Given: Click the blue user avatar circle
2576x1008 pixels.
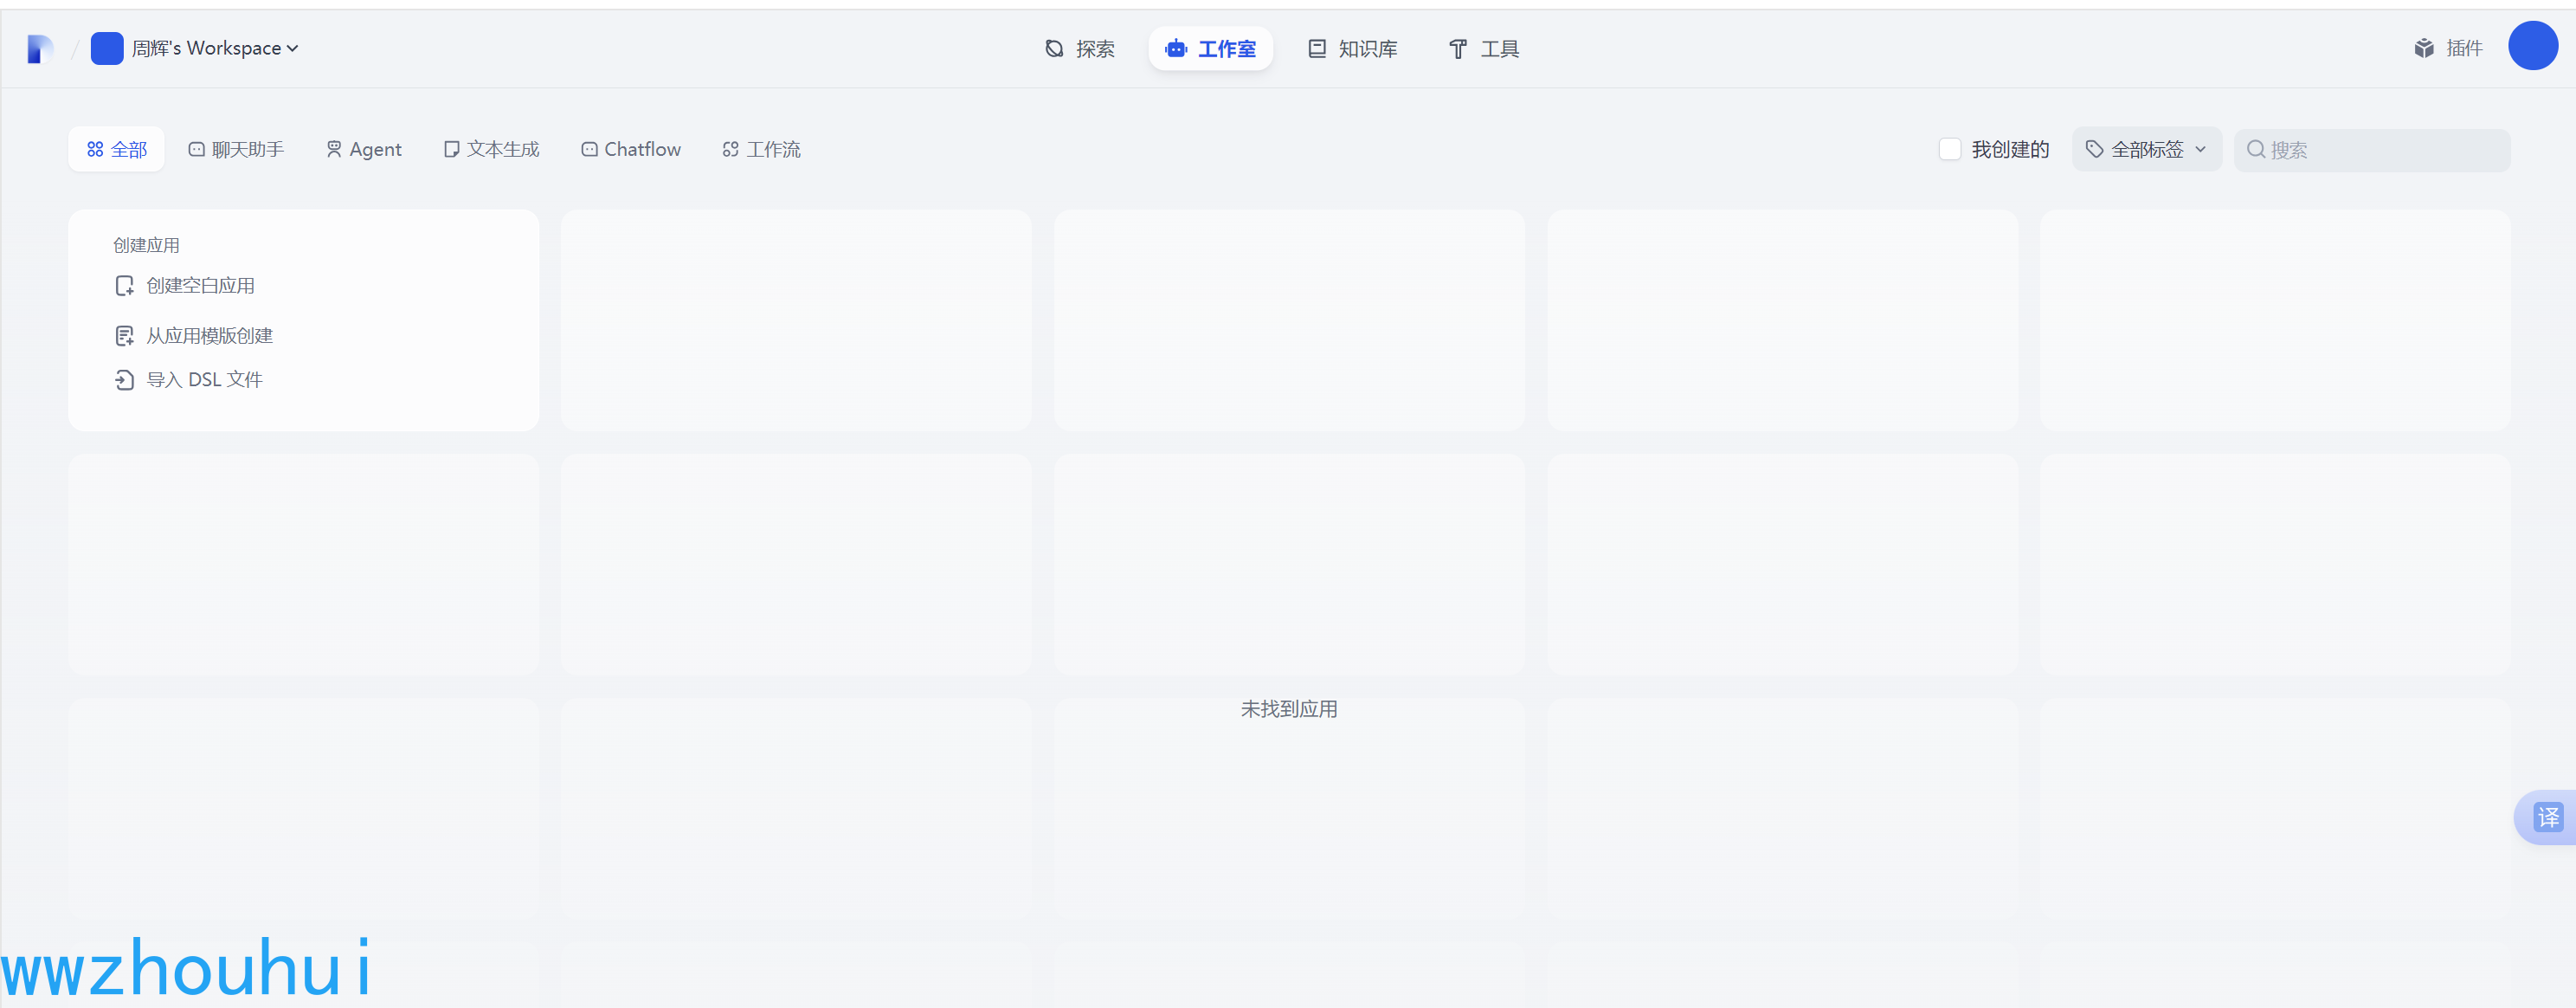Looking at the screenshot, I should [x=2532, y=46].
